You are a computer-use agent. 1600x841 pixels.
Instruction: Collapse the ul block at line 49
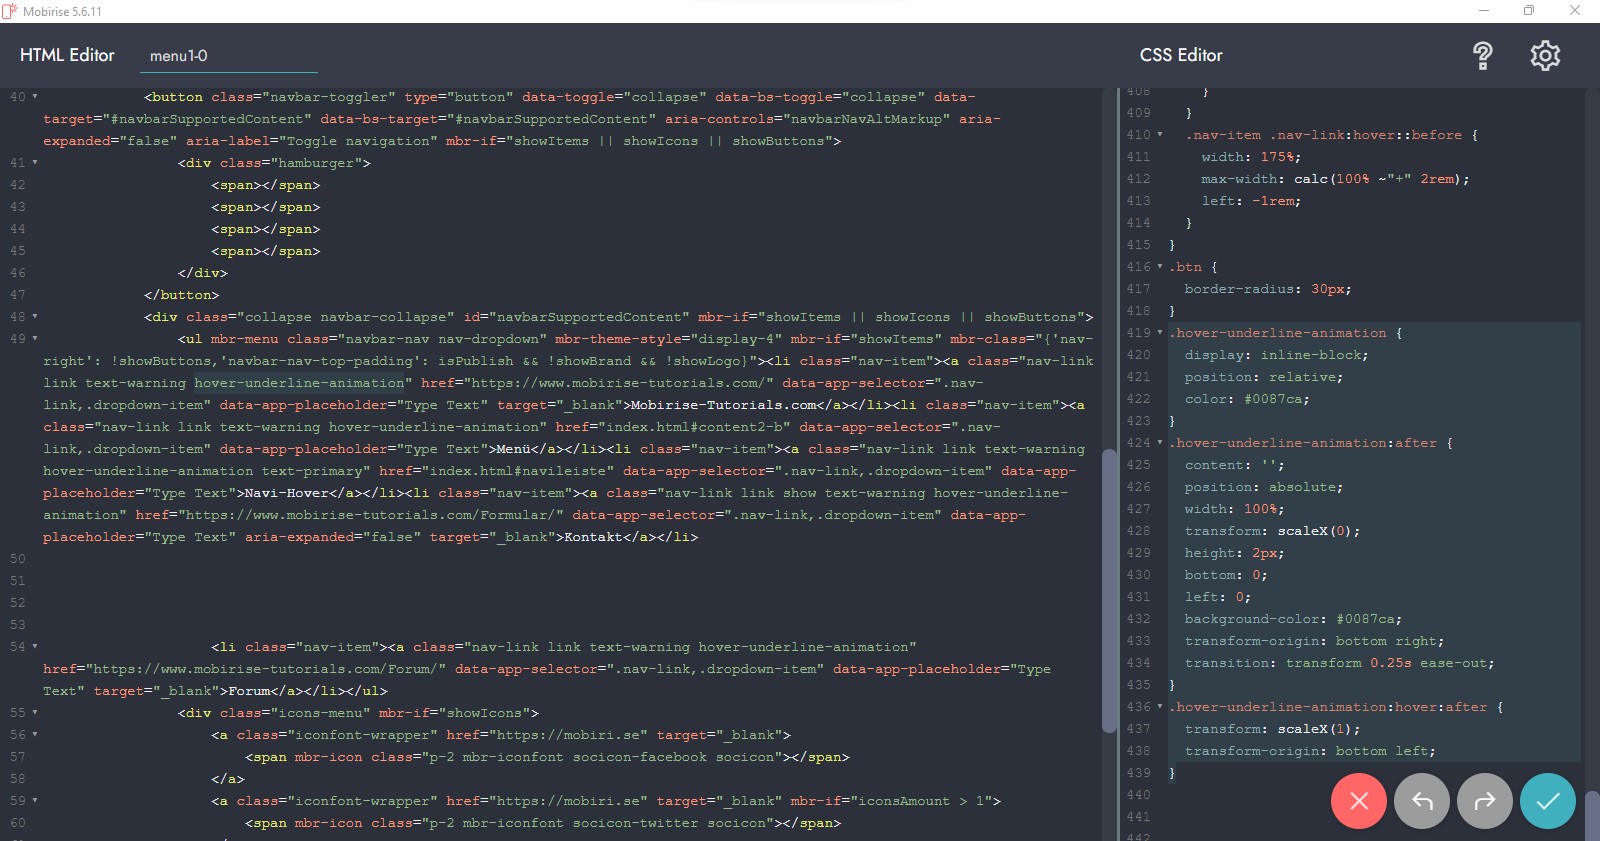tap(35, 339)
